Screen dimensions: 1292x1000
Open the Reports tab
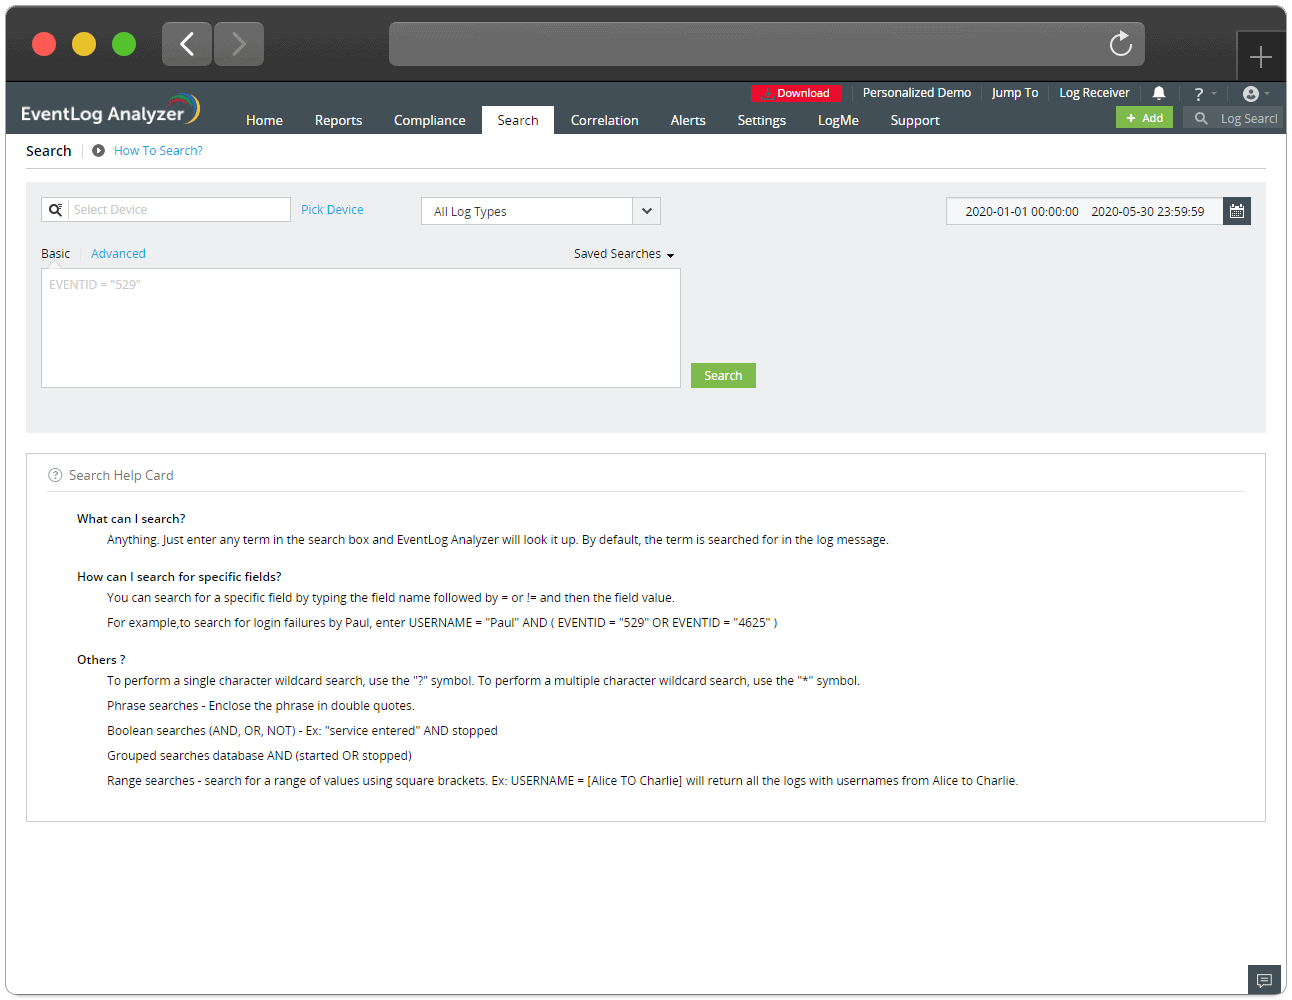[x=338, y=120]
